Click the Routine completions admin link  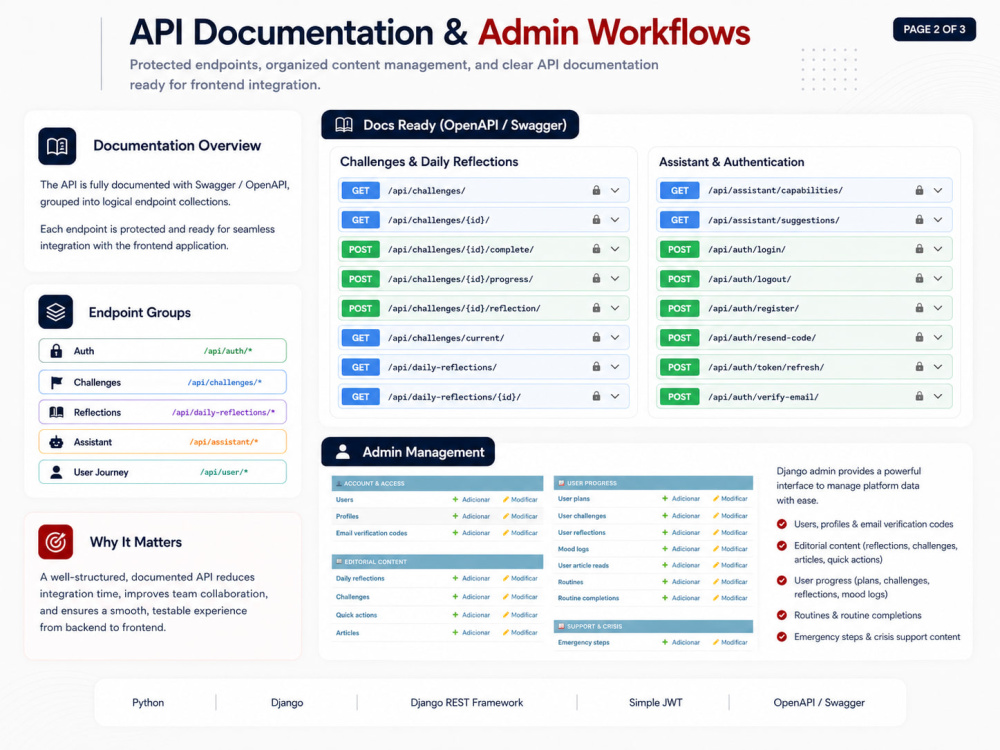click(x=588, y=598)
